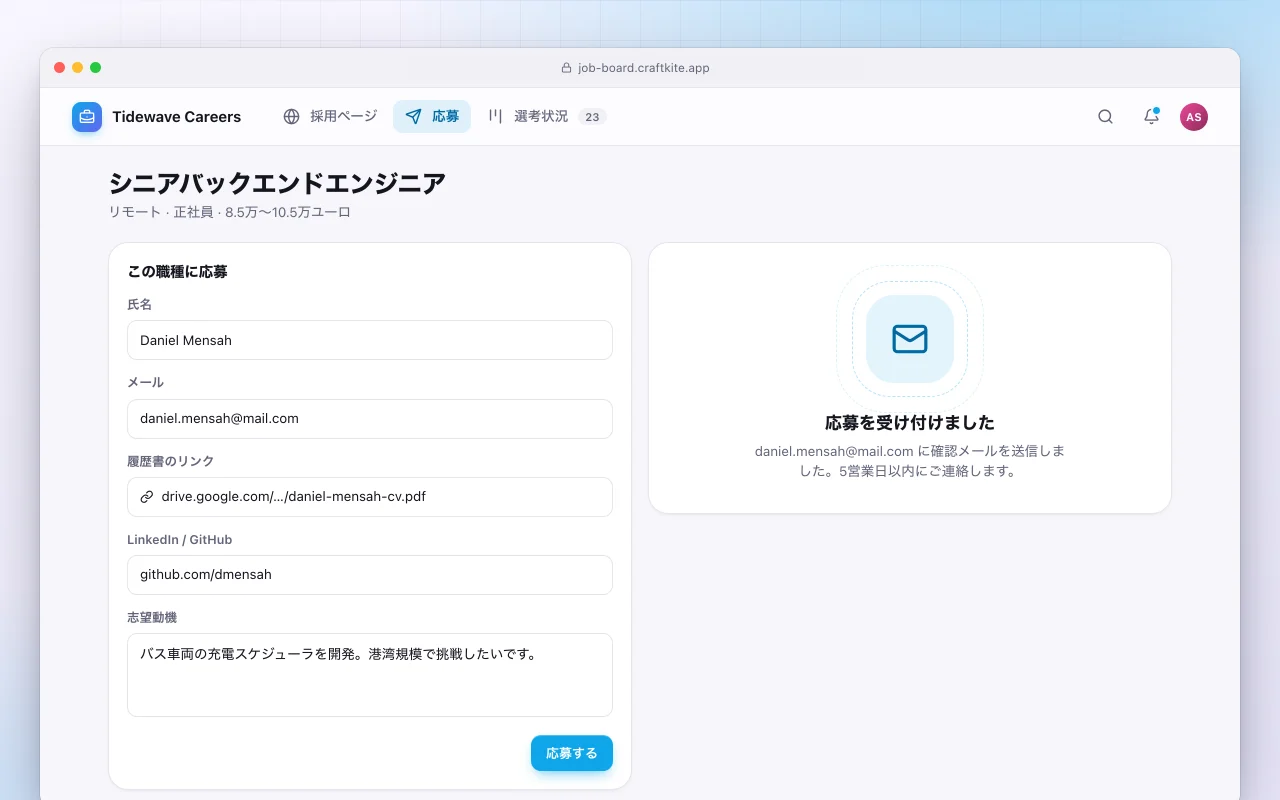
Task: Click the 履歴書のリンク input field
Action: coord(370,497)
